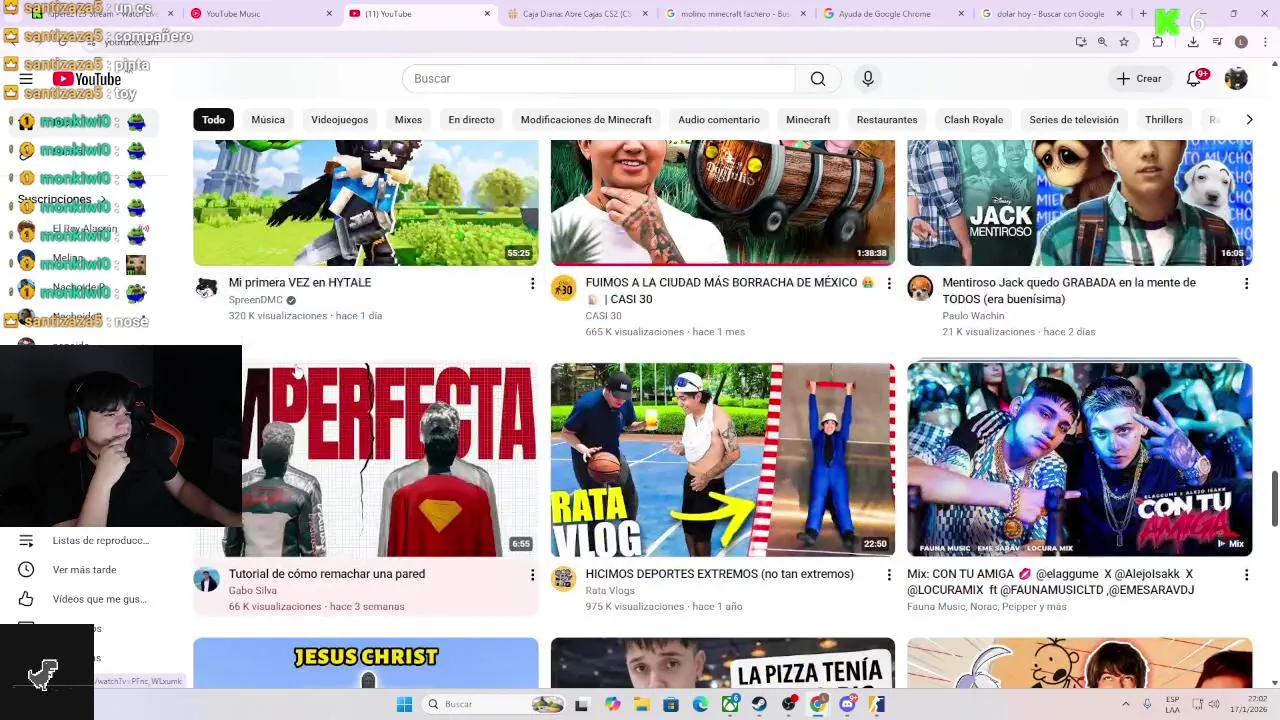Play the RATA VLOG thumbnail
This screenshot has height=720, width=1280.
click(723, 460)
